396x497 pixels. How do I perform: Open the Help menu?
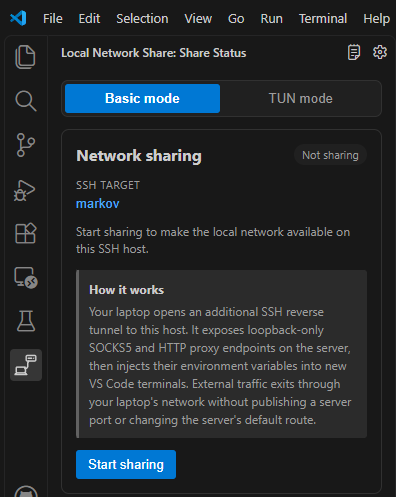coord(377,19)
